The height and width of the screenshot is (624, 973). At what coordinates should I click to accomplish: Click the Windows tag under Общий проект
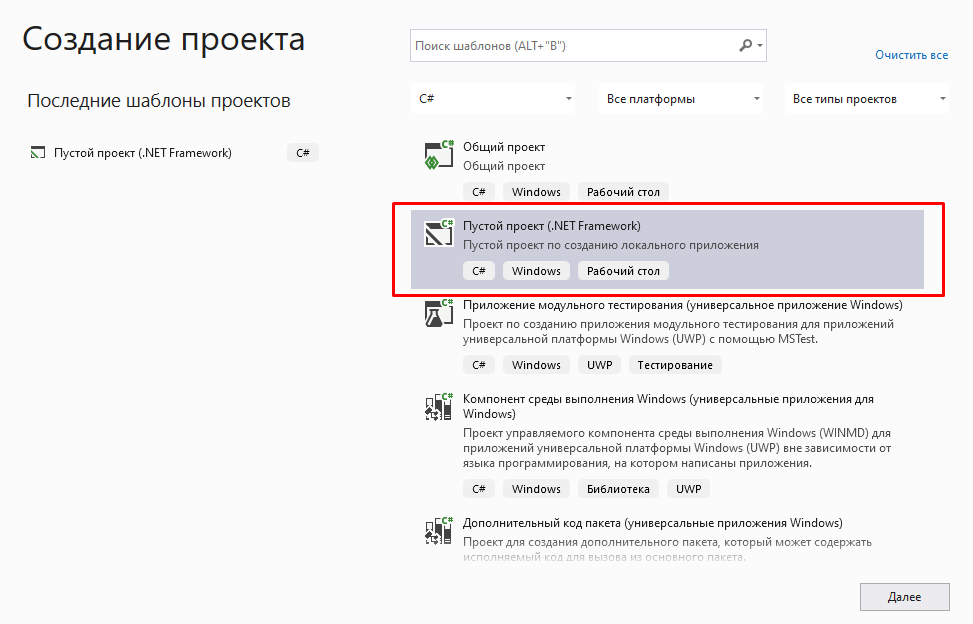[x=536, y=192]
